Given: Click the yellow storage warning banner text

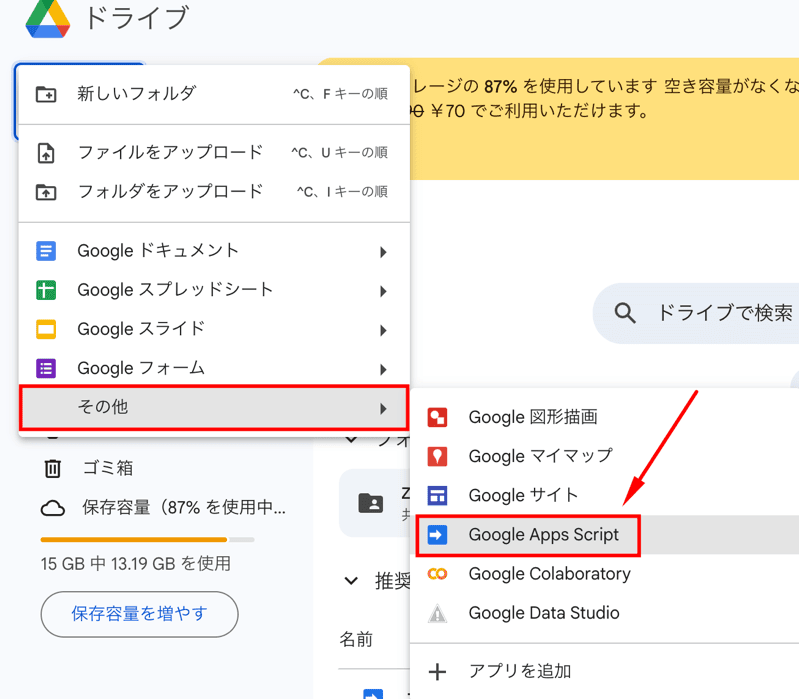Looking at the screenshot, I should coord(604,98).
